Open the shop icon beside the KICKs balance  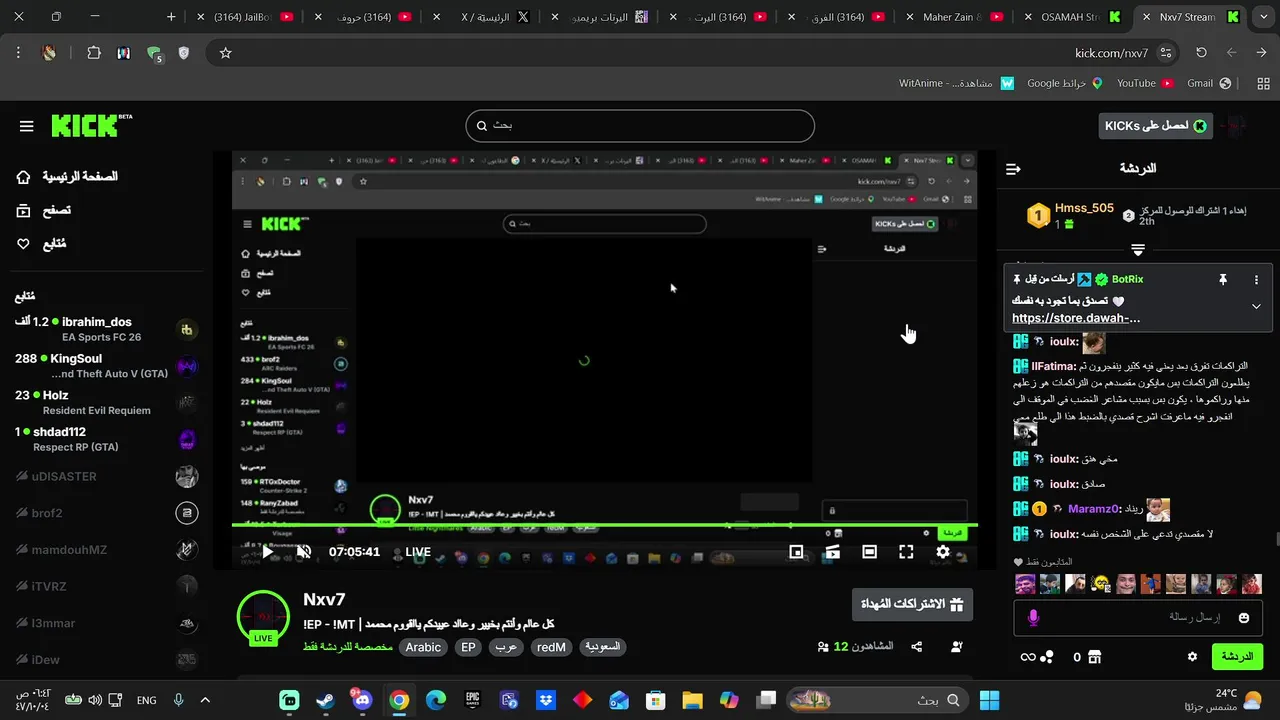pyautogui.click(x=1095, y=657)
